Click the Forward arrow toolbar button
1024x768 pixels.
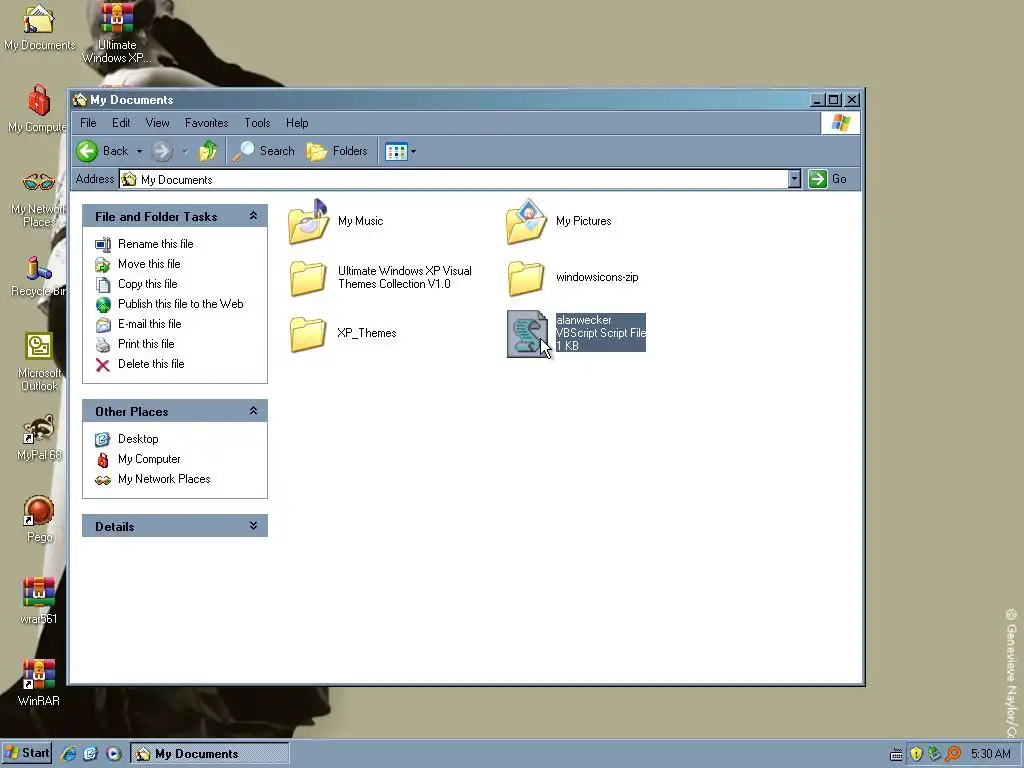[x=162, y=152]
